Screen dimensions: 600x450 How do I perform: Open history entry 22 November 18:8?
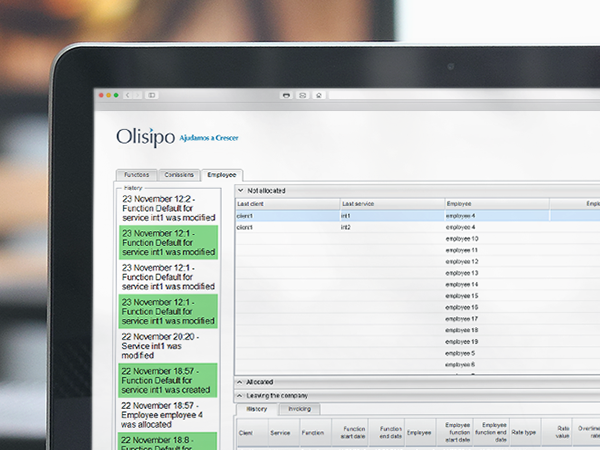click(168, 441)
